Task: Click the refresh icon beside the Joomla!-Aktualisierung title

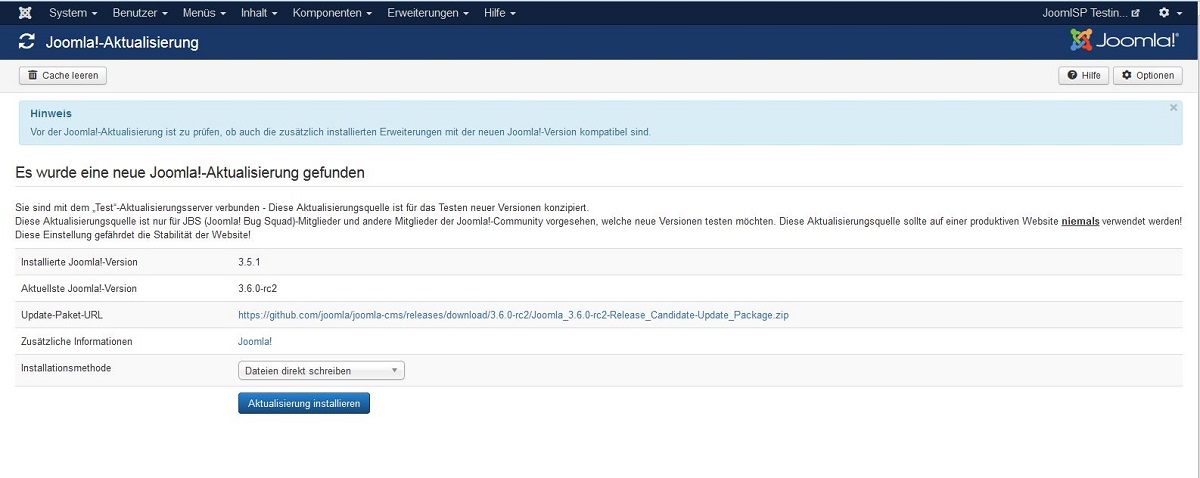Action: (27, 43)
